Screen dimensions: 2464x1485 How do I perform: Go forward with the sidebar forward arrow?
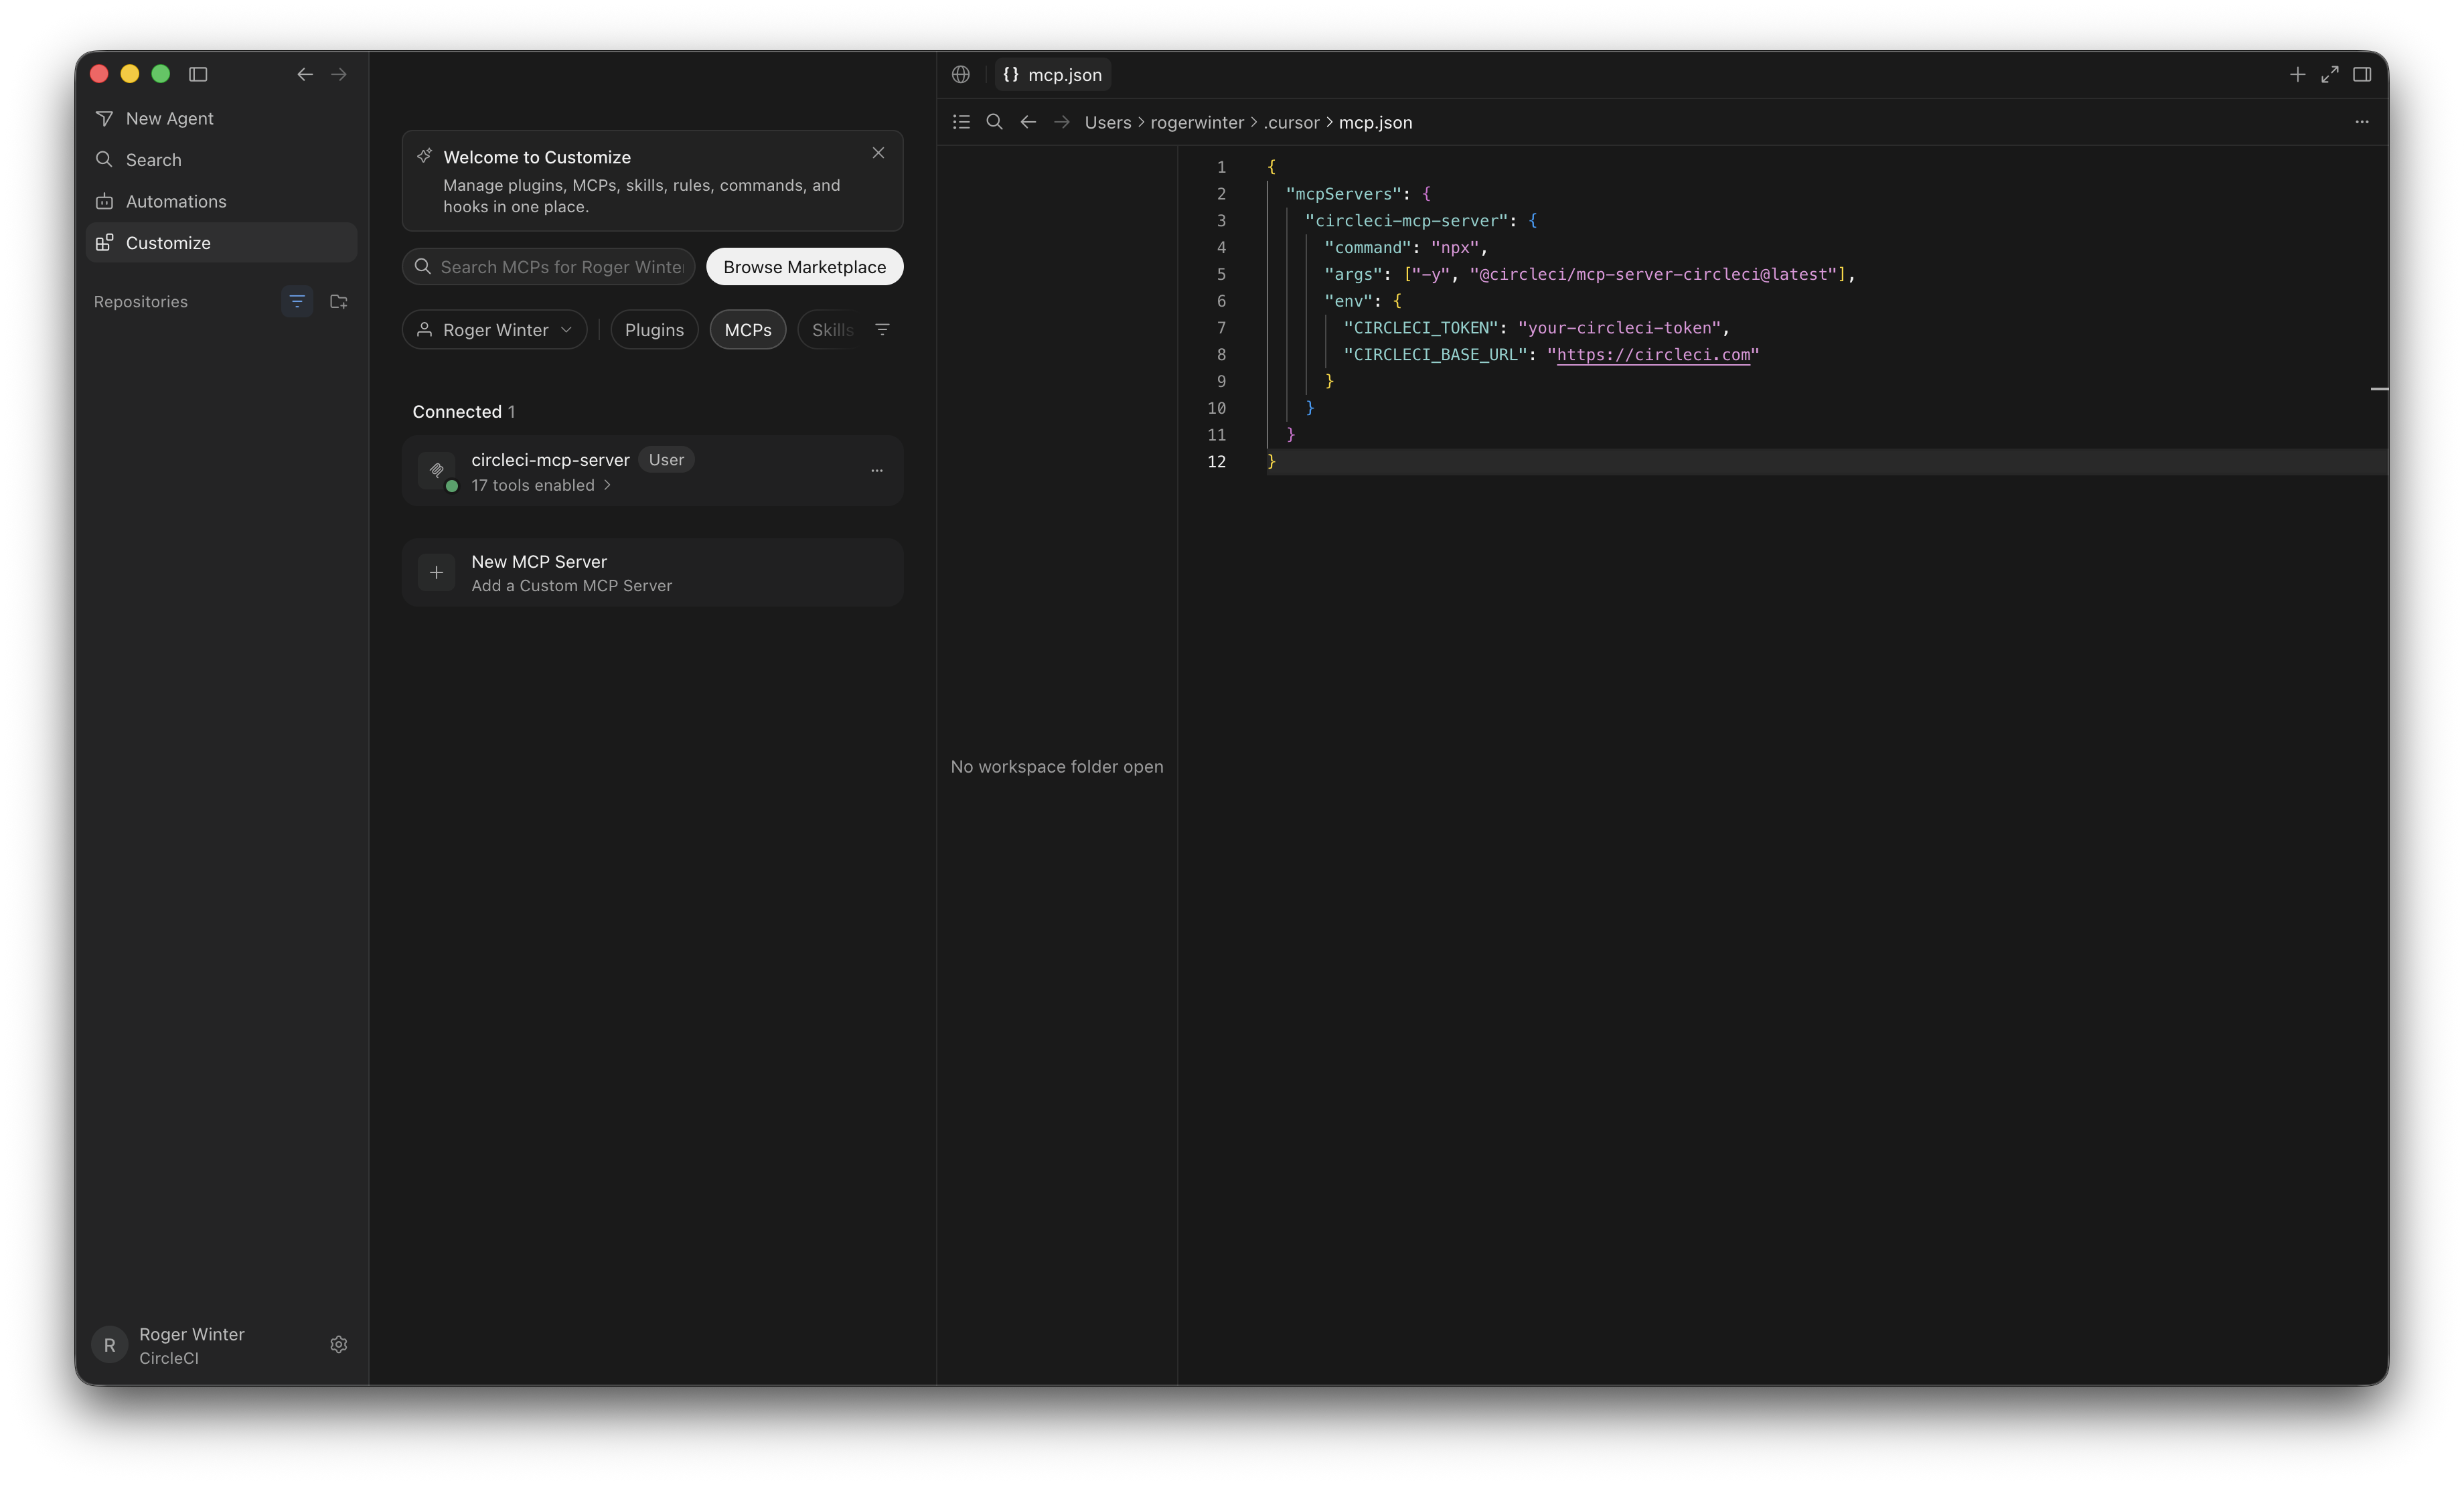coord(339,74)
